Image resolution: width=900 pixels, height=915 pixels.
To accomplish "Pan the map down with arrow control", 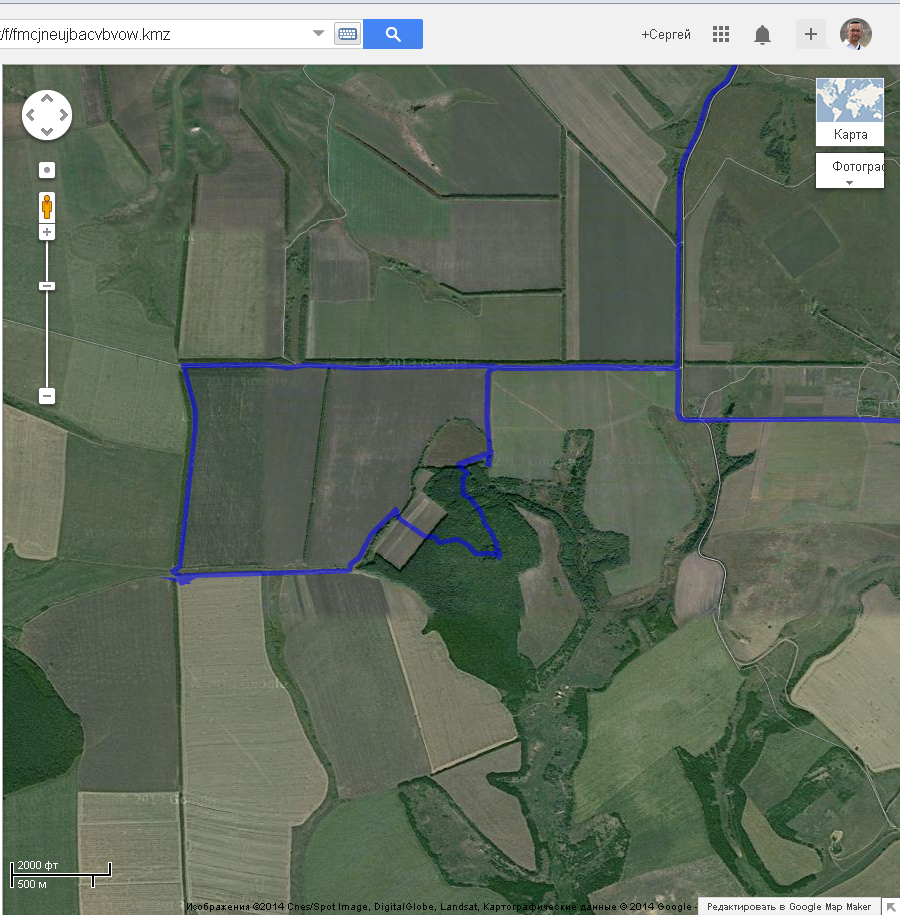I will click(47, 132).
